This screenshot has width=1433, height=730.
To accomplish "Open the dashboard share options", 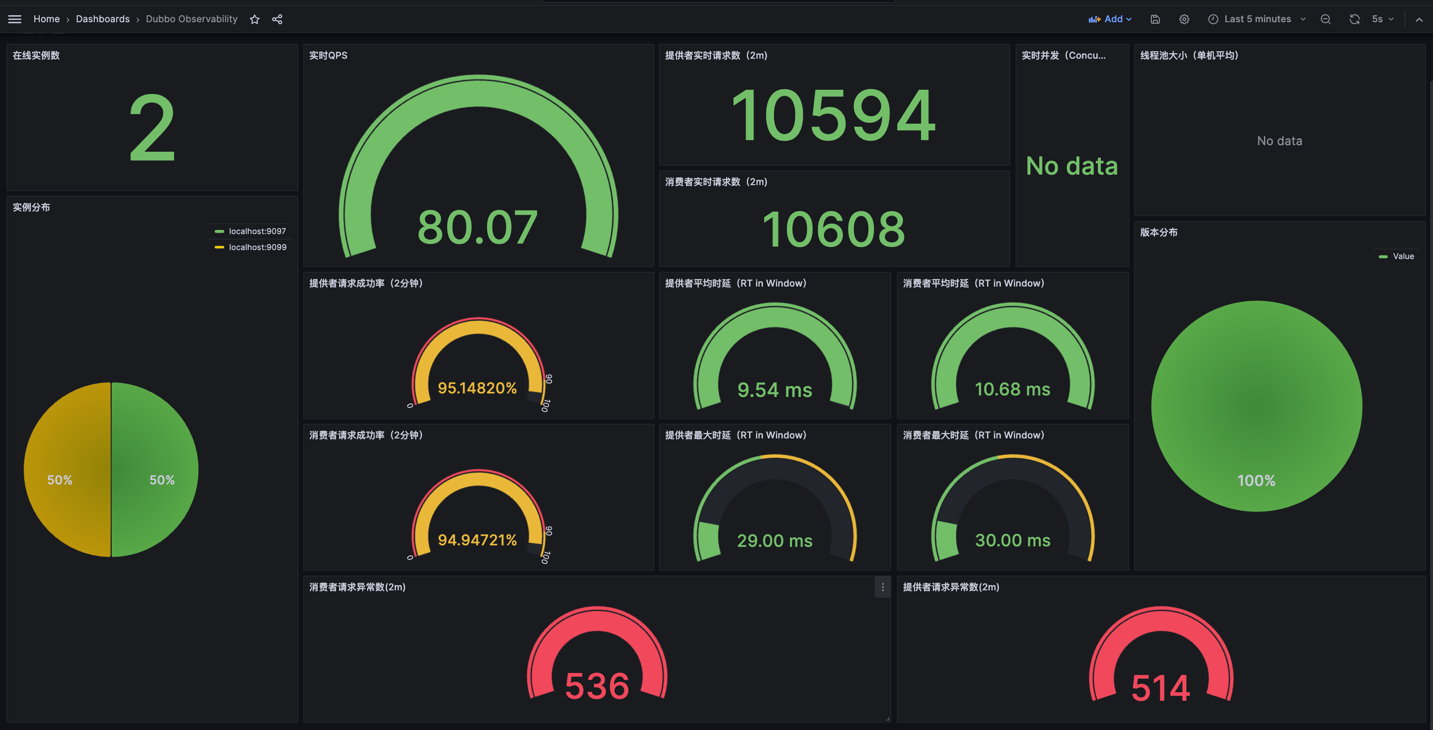I will [x=276, y=18].
